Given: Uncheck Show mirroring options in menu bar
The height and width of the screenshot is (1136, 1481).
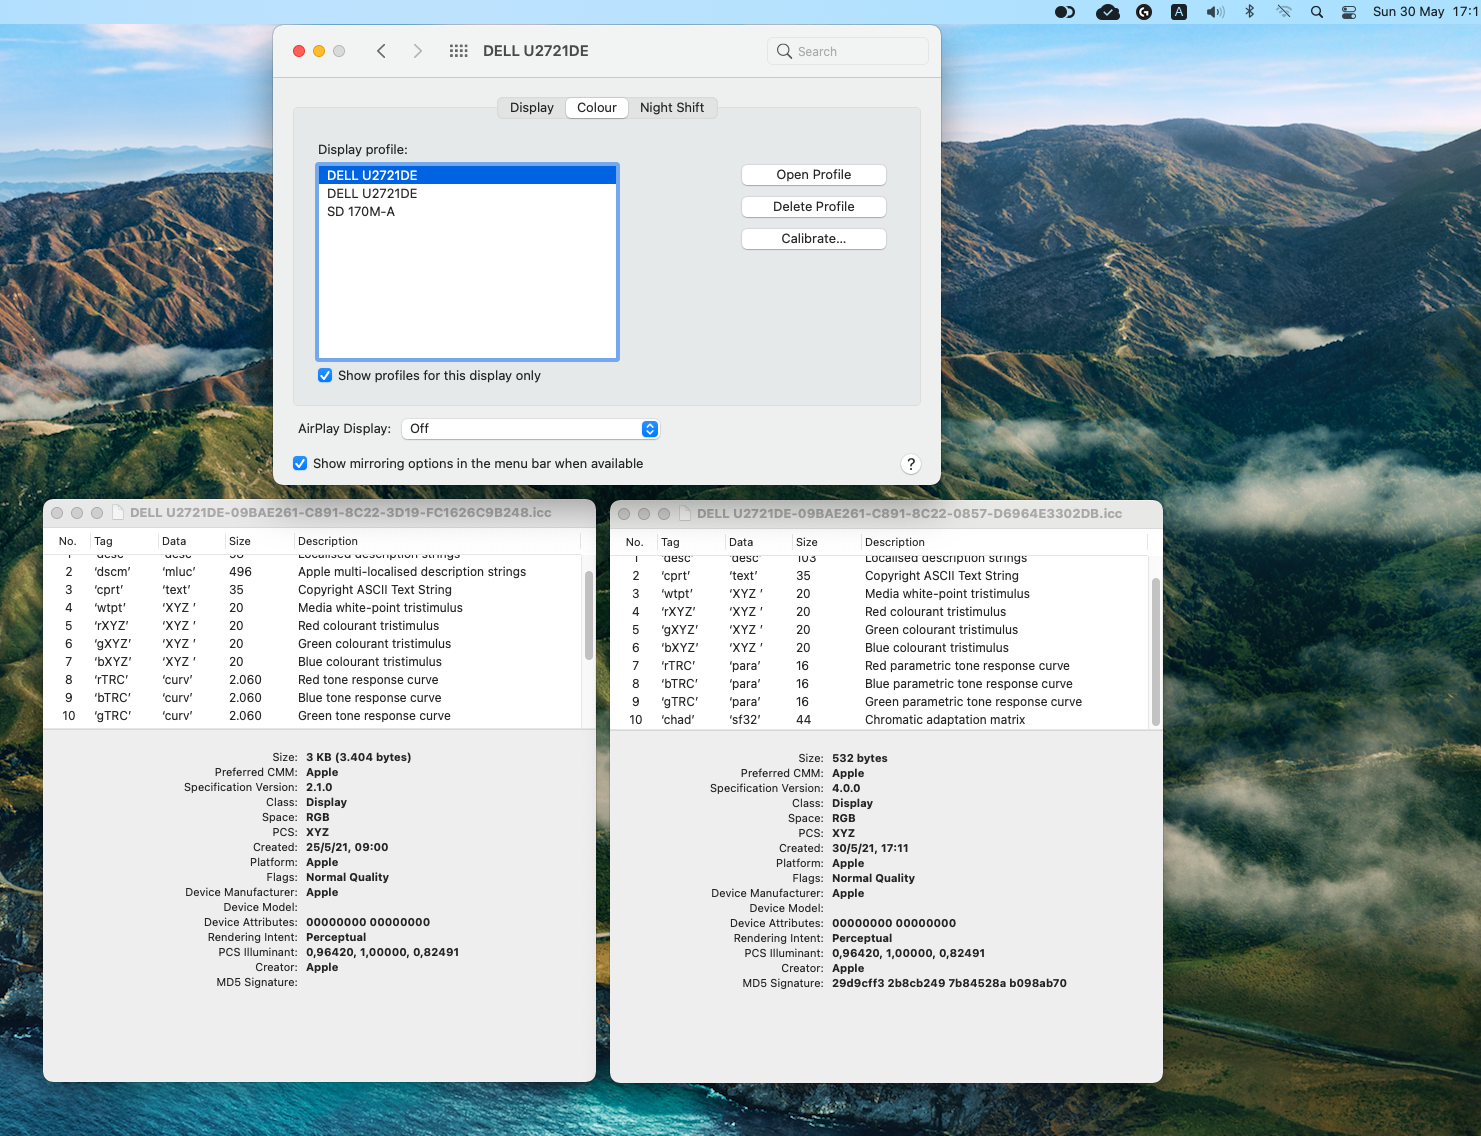Looking at the screenshot, I should pyautogui.click(x=300, y=464).
